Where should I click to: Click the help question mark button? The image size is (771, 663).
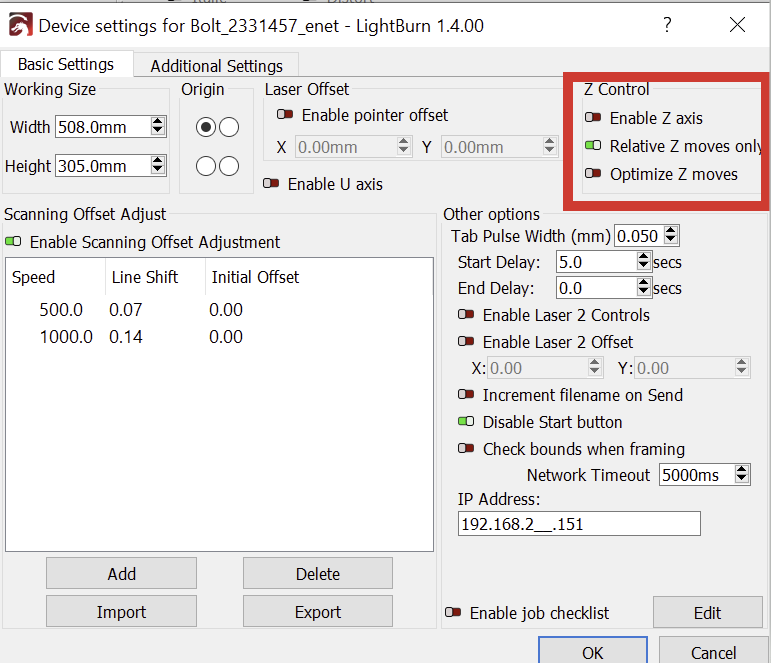[667, 25]
